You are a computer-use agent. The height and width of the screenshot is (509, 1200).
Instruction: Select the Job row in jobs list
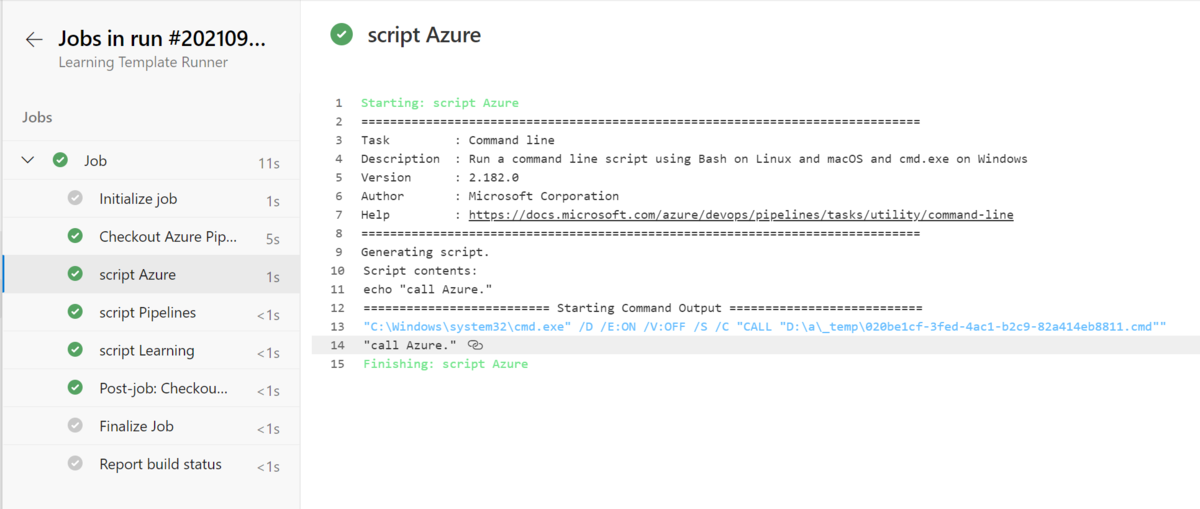point(150,161)
